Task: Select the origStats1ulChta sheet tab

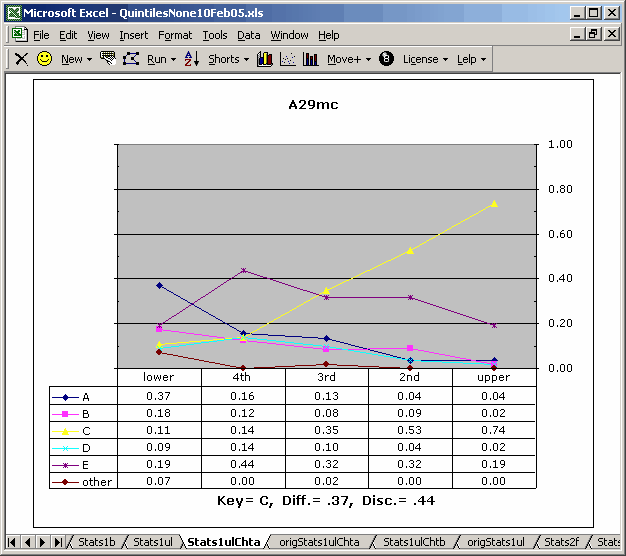Action: 320,542
